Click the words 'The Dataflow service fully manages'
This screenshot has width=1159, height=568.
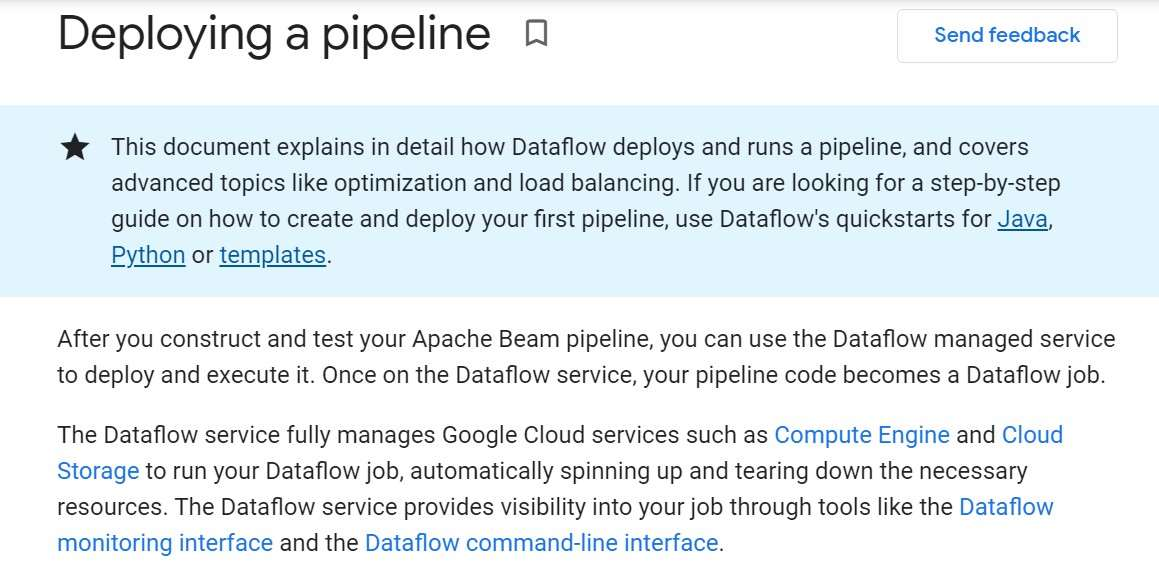click(x=246, y=435)
